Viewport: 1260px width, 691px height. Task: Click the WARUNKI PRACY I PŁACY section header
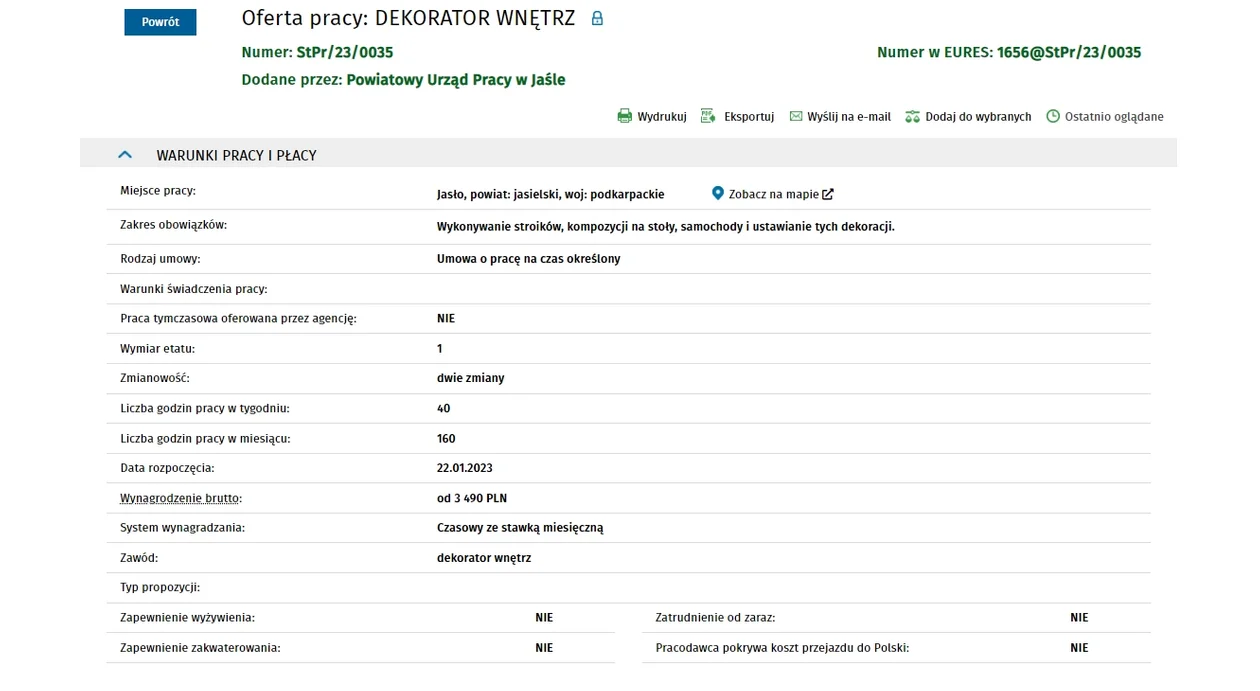tap(628, 155)
